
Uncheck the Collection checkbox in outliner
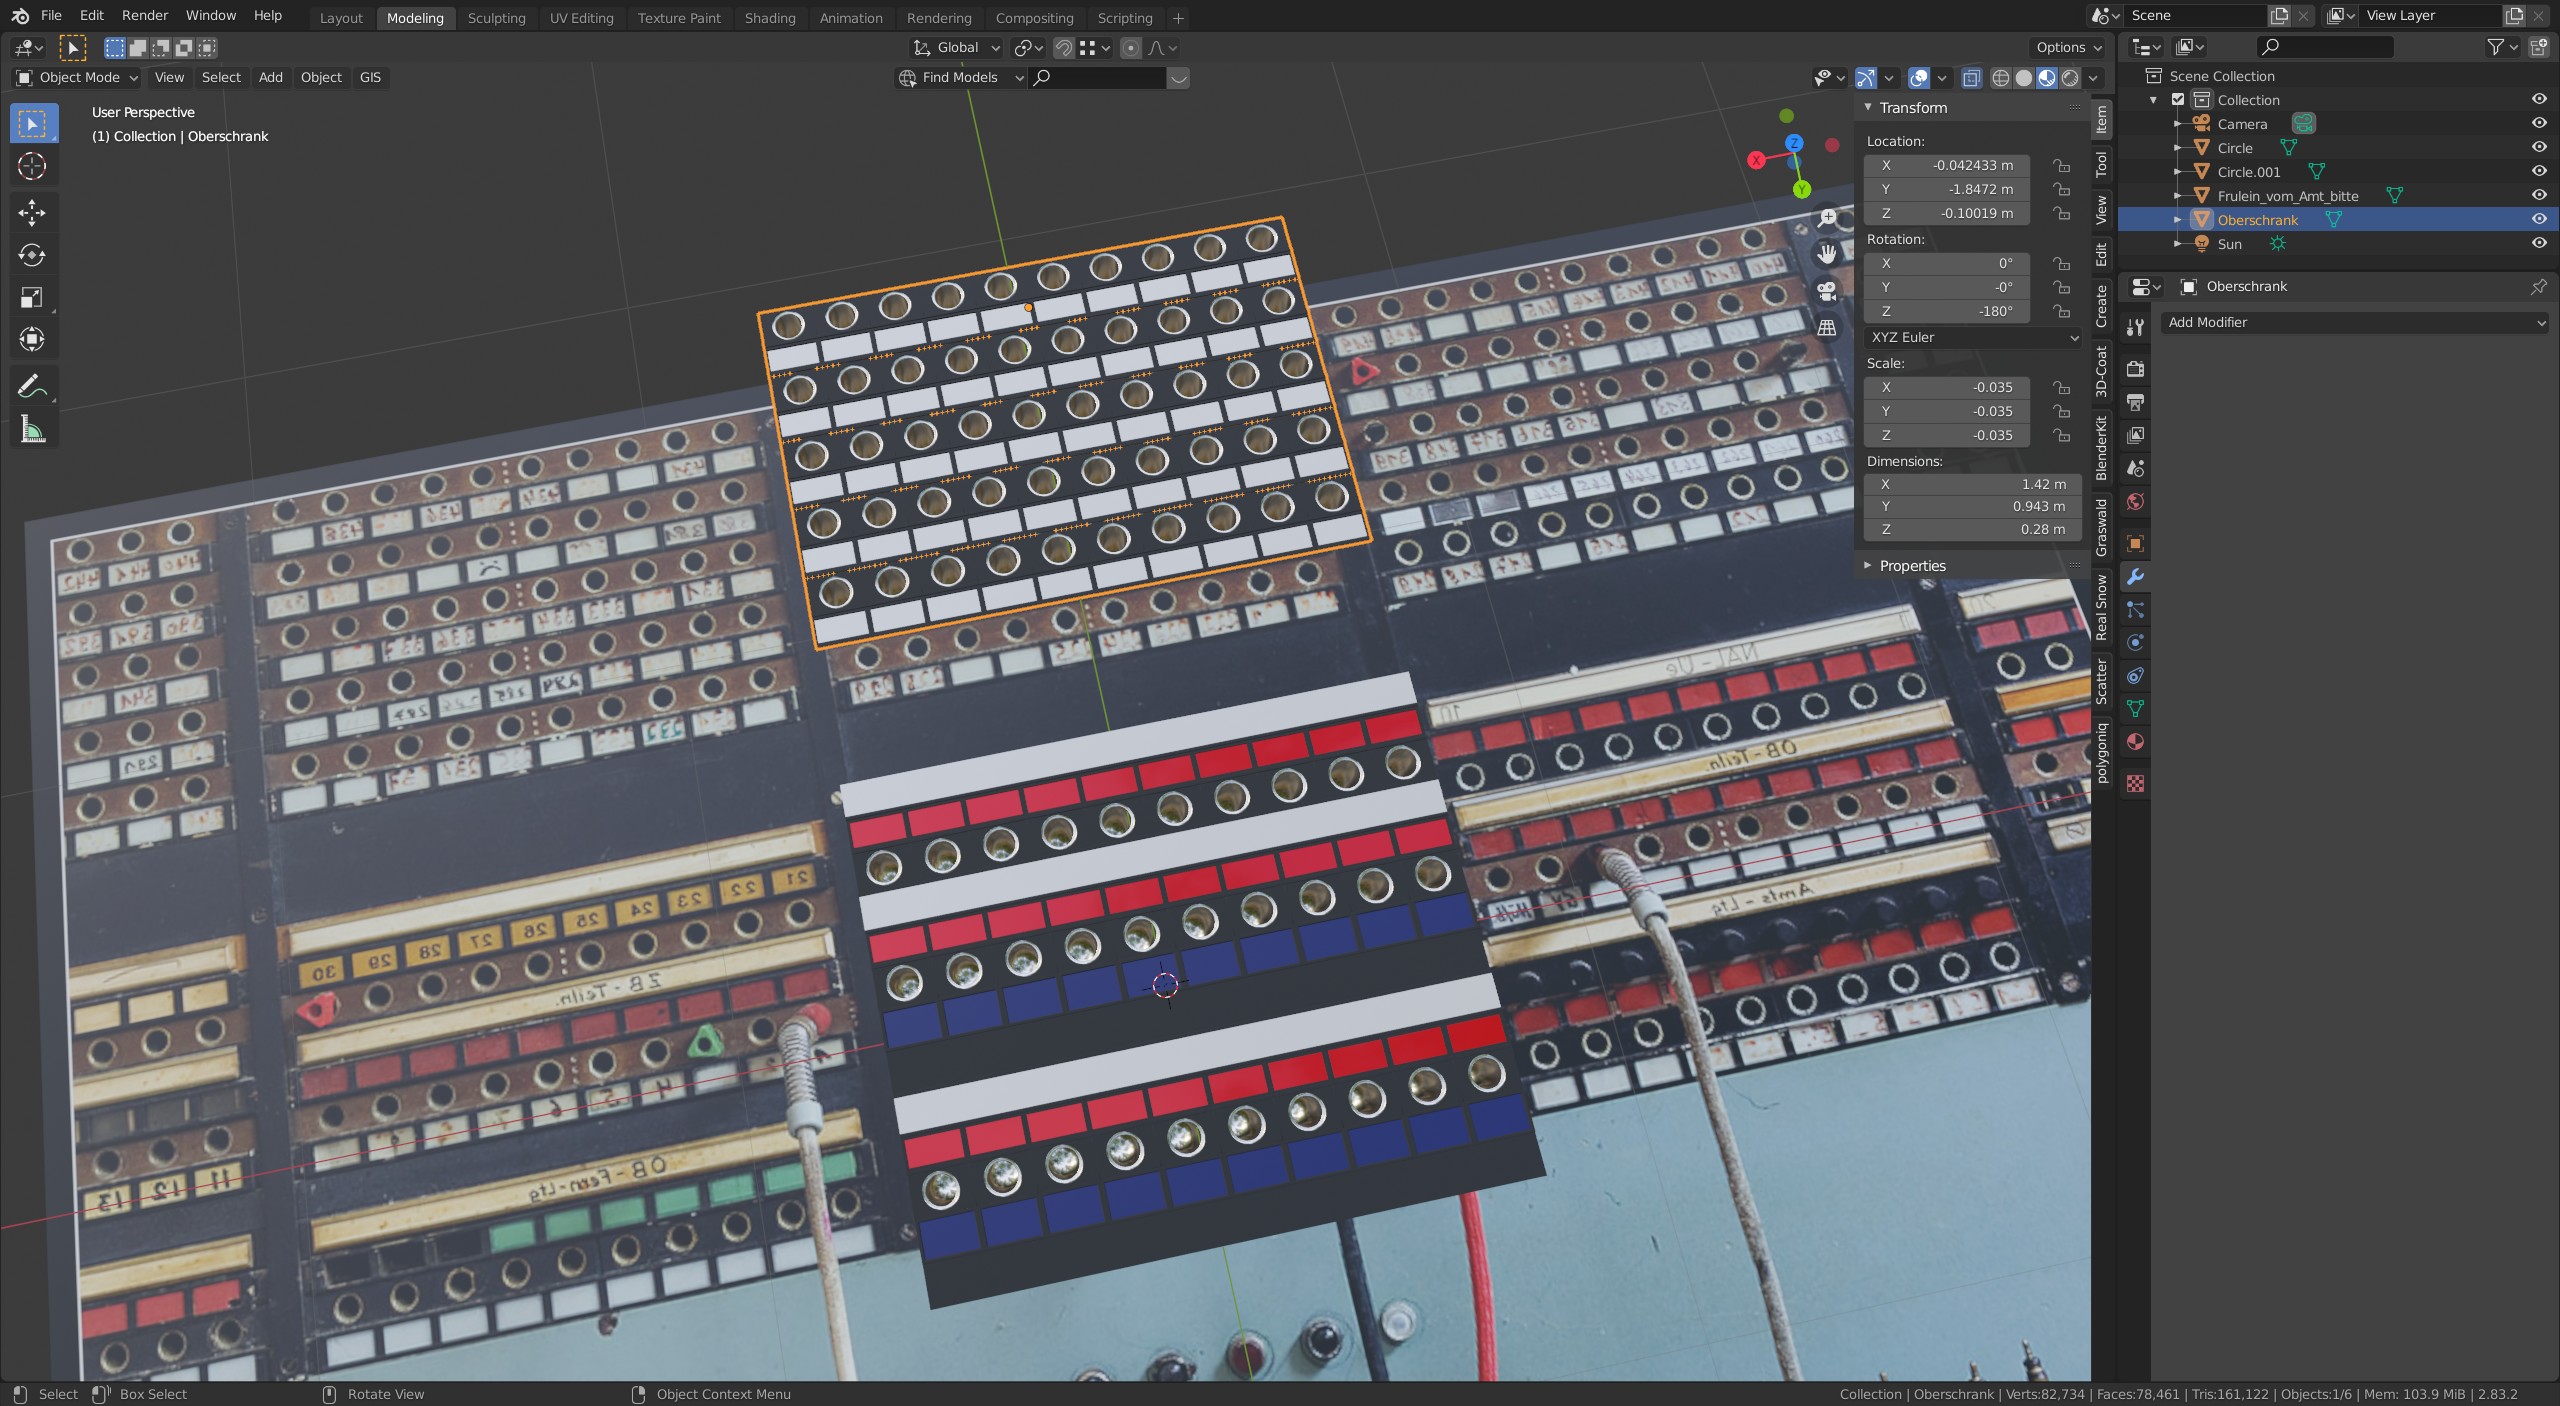(x=2178, y=100)
